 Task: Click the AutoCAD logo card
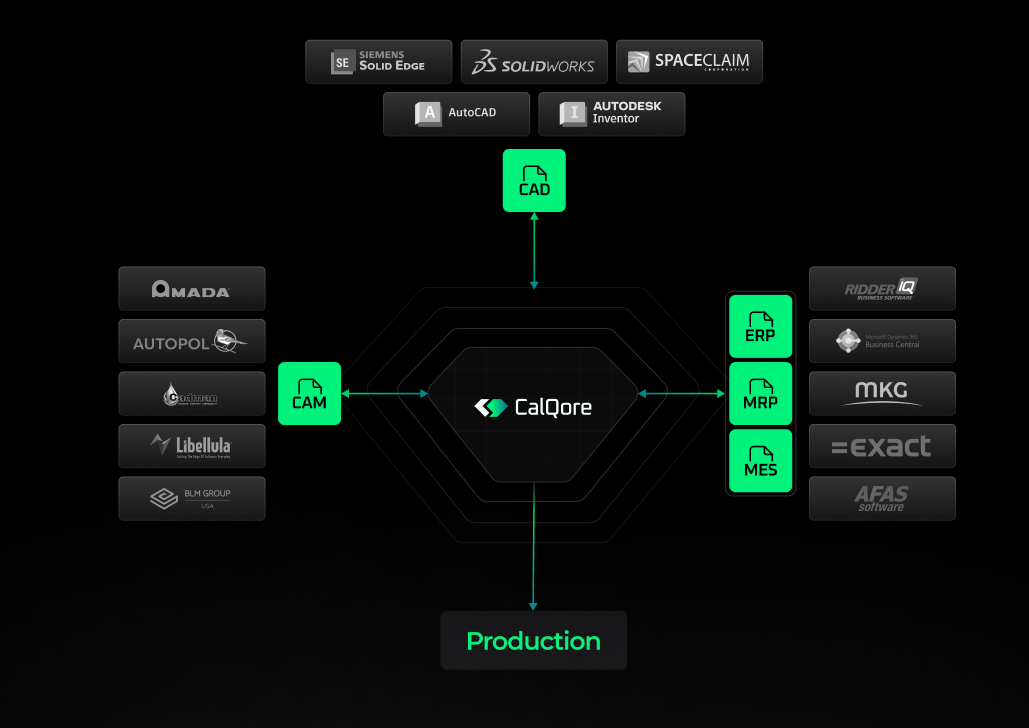[456, 114]
